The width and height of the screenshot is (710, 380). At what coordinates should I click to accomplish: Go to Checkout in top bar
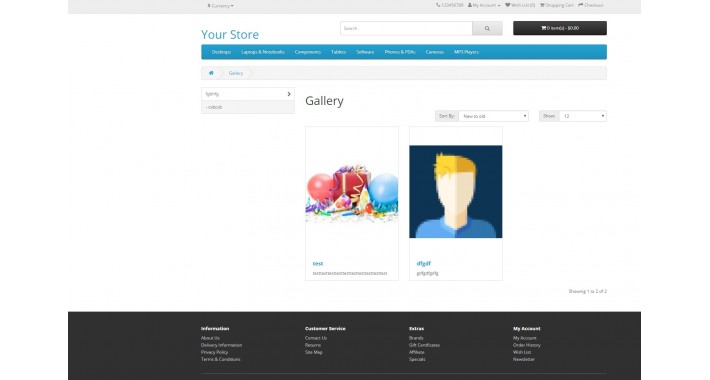[590, 5]
